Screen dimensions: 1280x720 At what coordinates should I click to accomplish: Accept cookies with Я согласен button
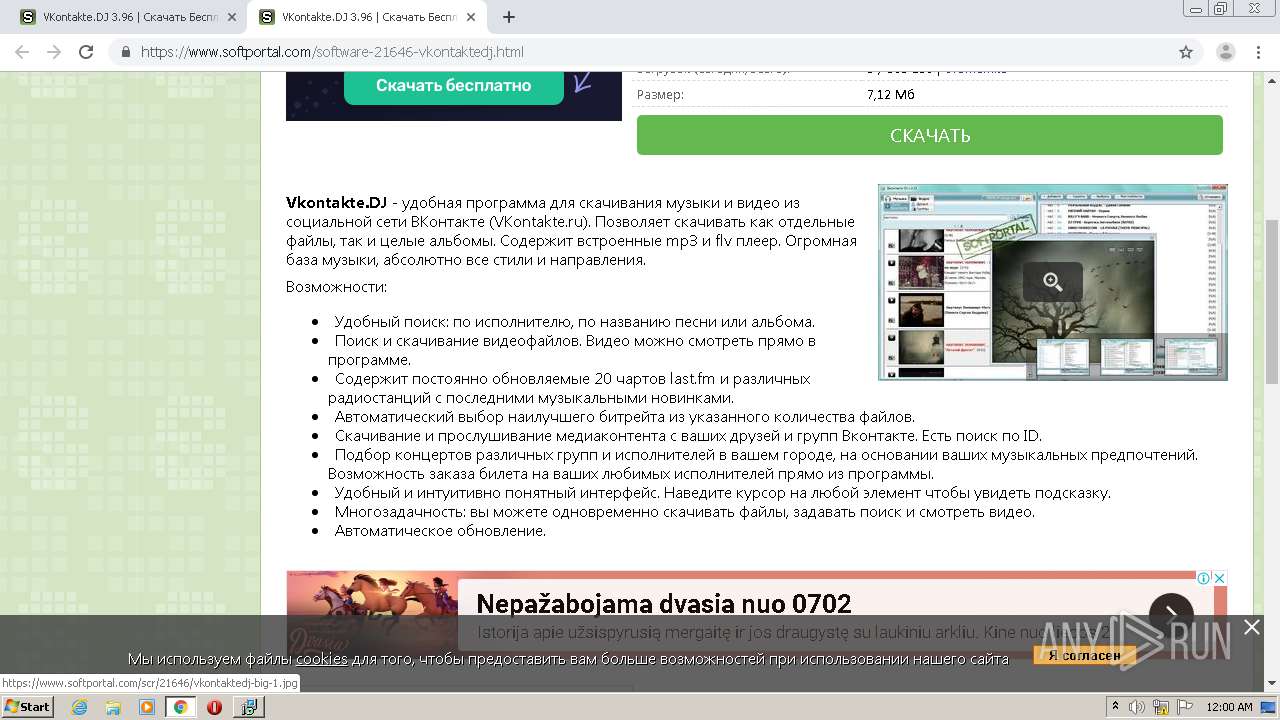point(1085,655)
